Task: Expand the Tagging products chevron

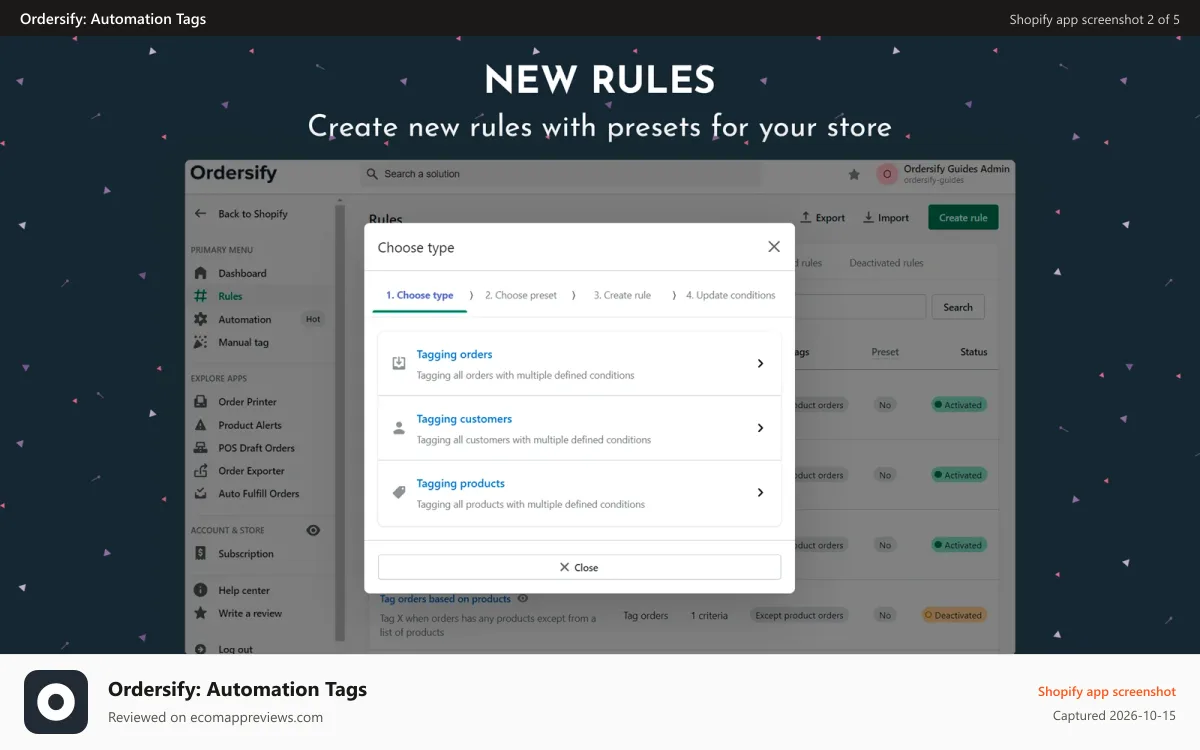Action: [x=760, y=493]
